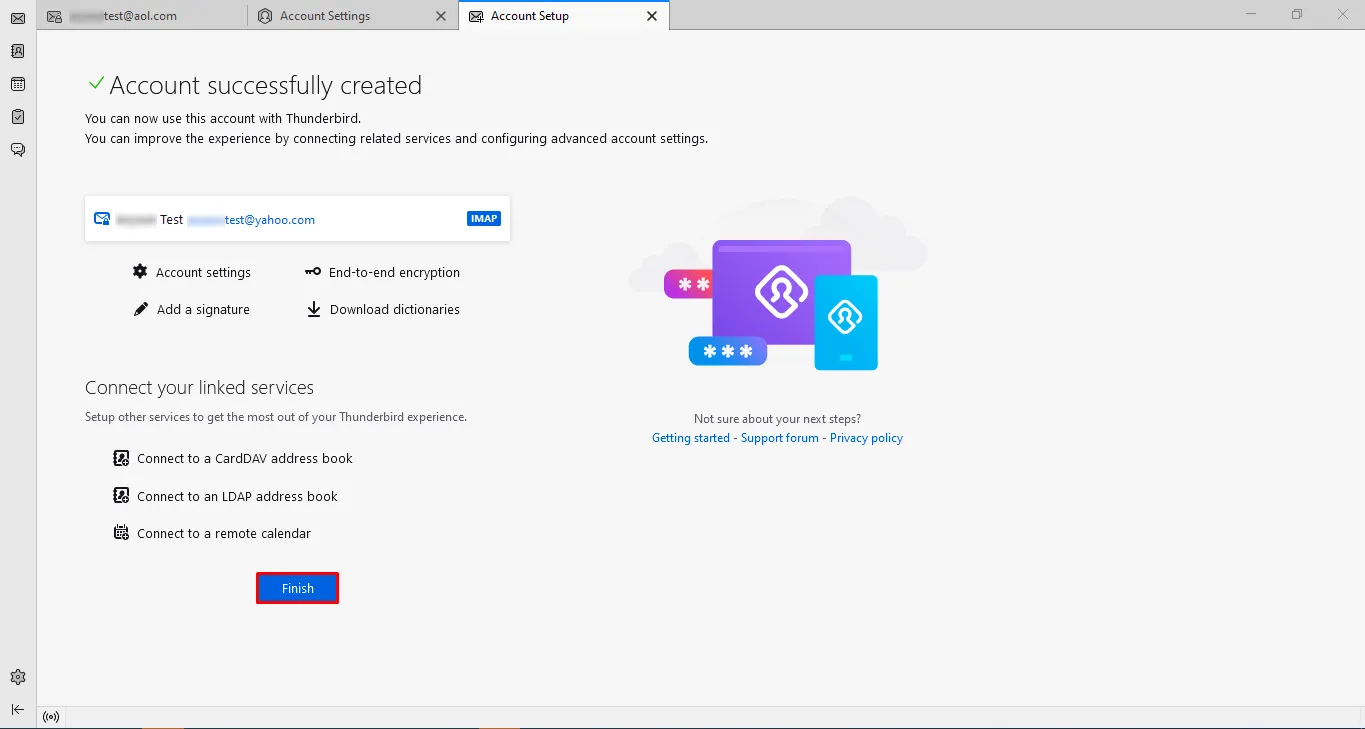1365x729 pixels.
Task: Open Account settings option
Action: 203,272
